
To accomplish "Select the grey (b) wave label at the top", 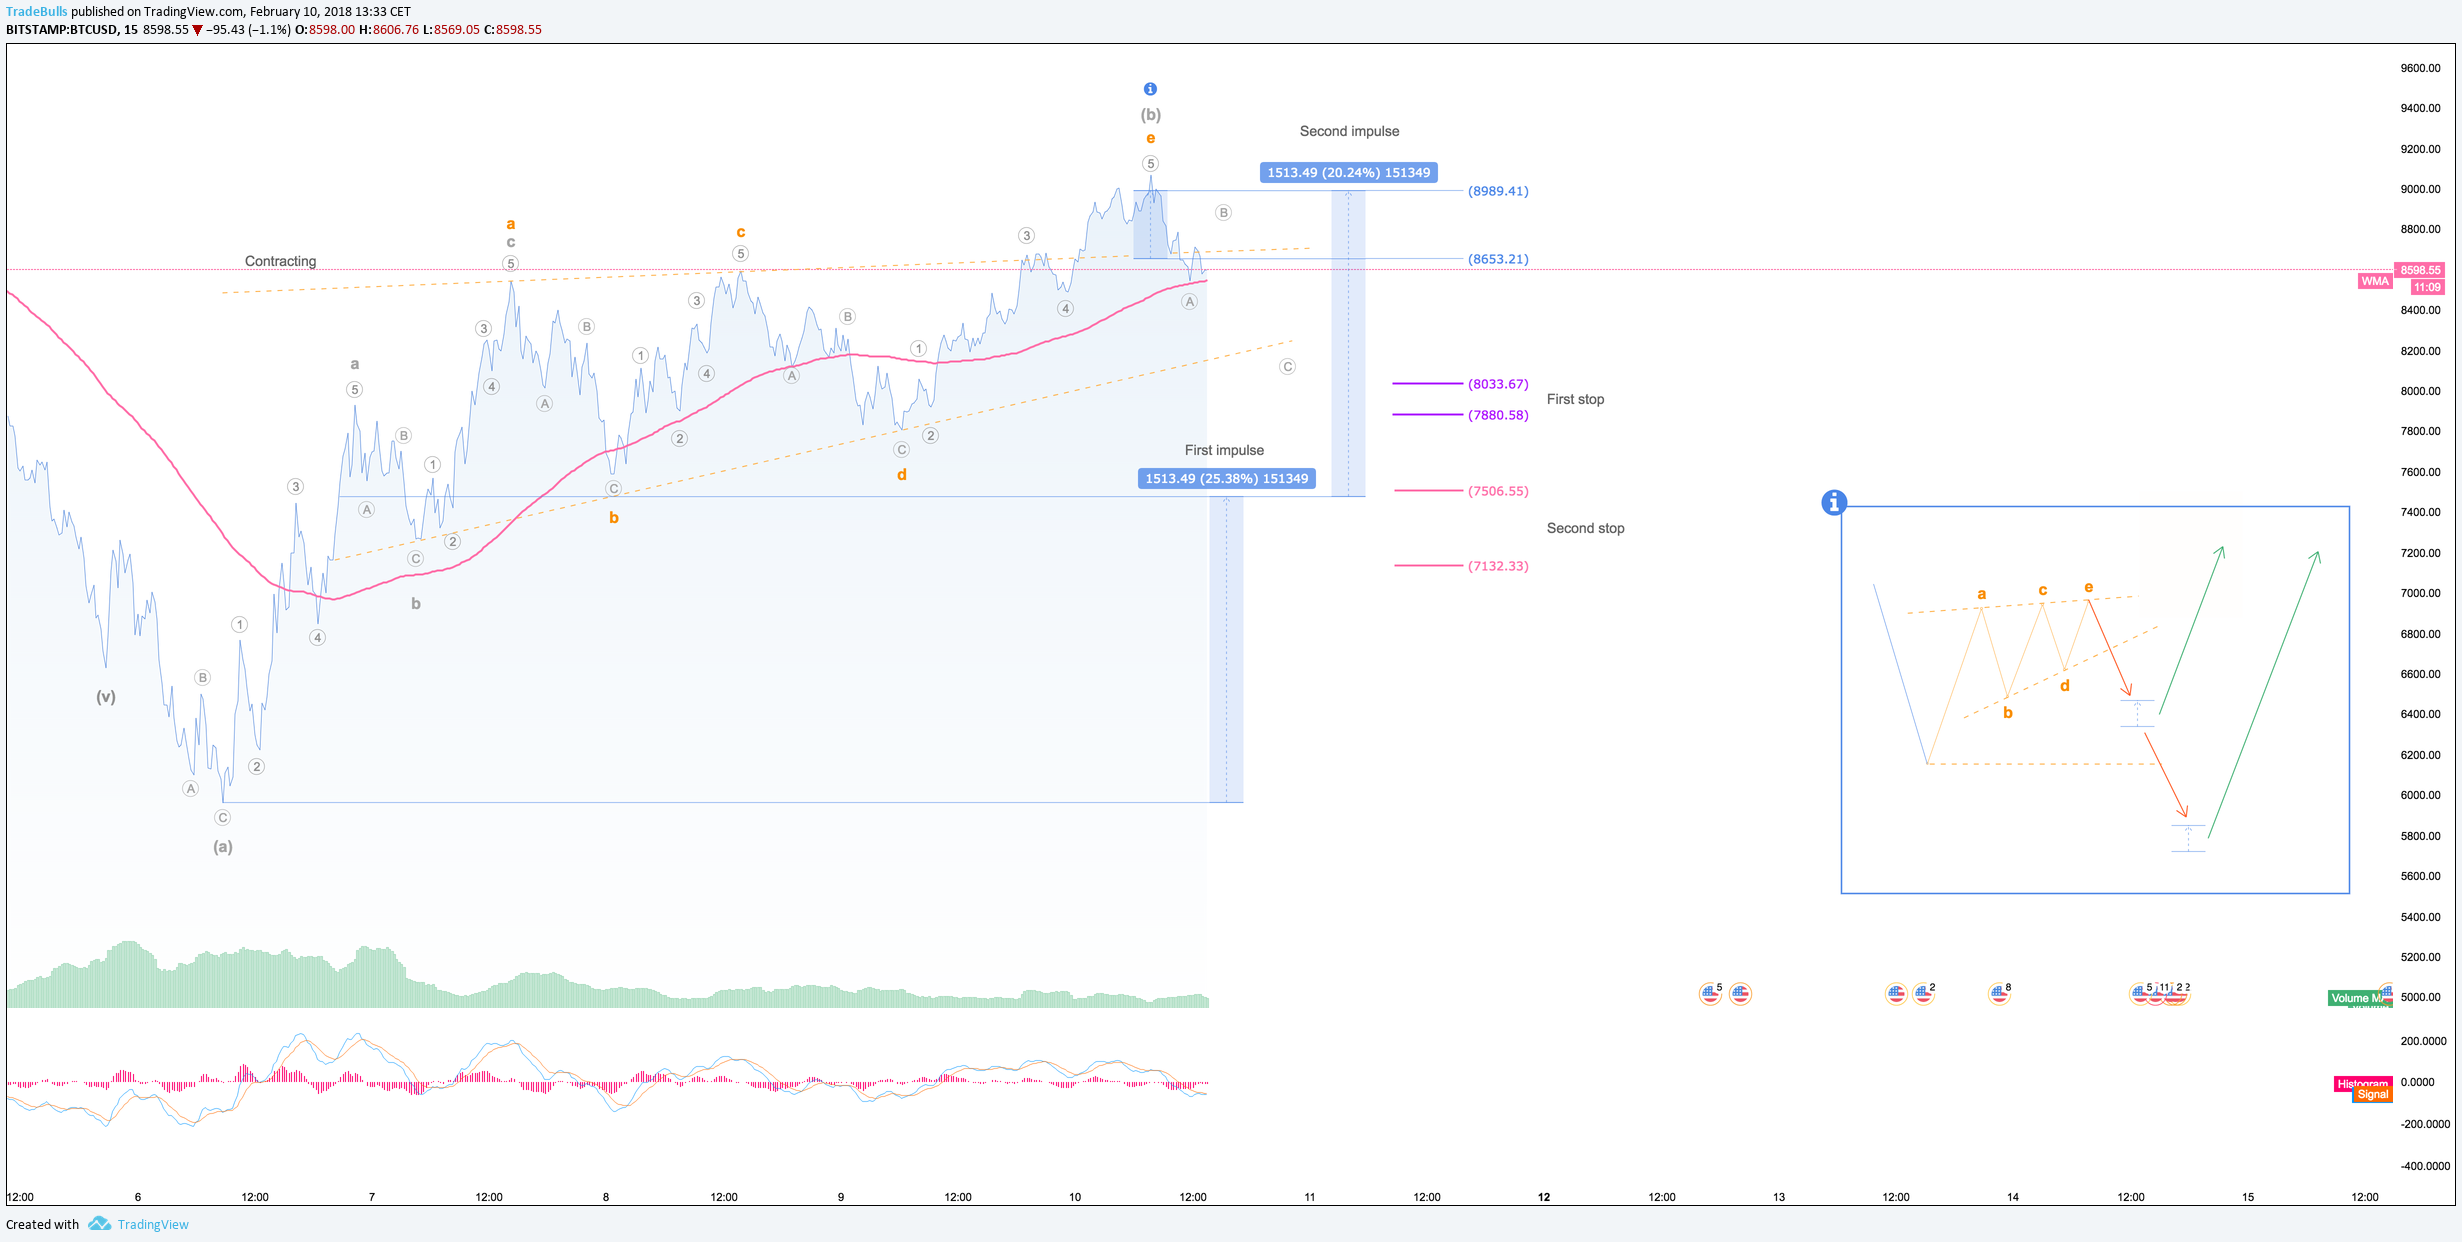I will point(1151,114).
